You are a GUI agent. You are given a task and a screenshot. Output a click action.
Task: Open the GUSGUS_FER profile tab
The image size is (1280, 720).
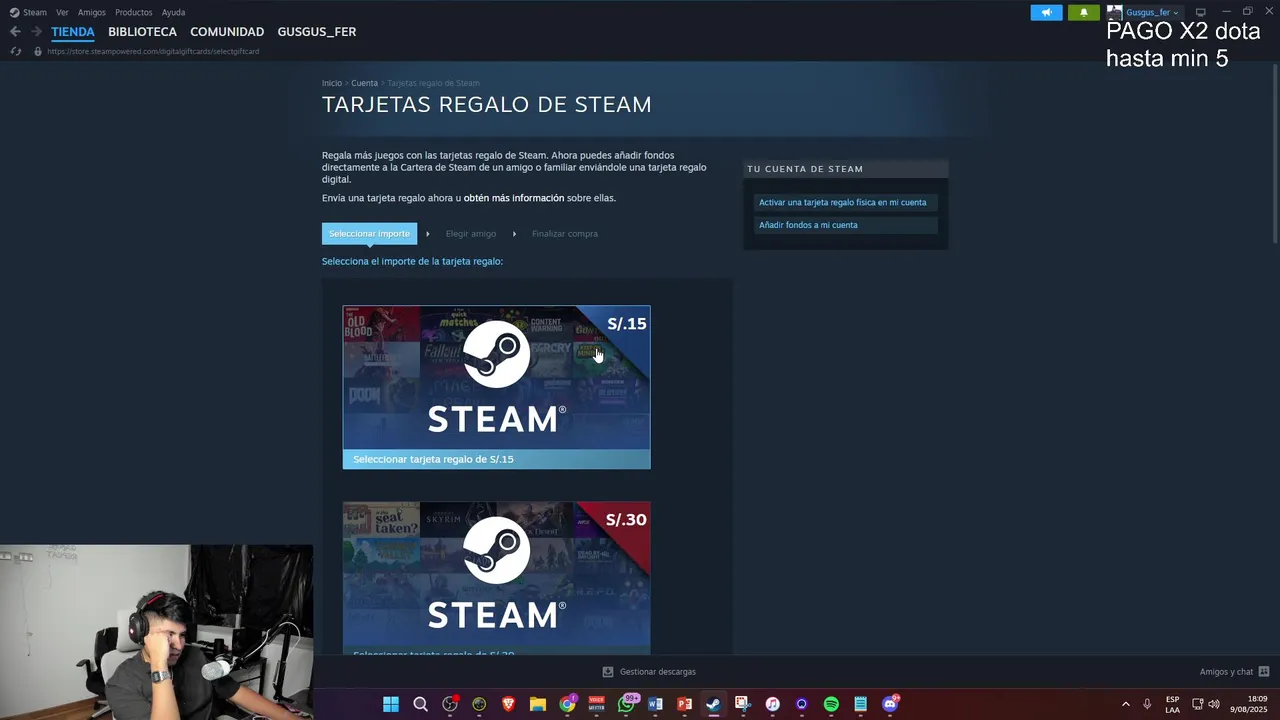[317, 32]
